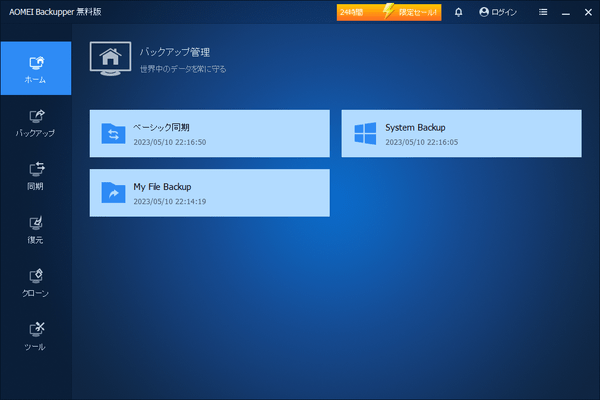Click the 2023/05/10 22:16:50 timestamp
Screen dimensions: 600x400
(170, 142)
